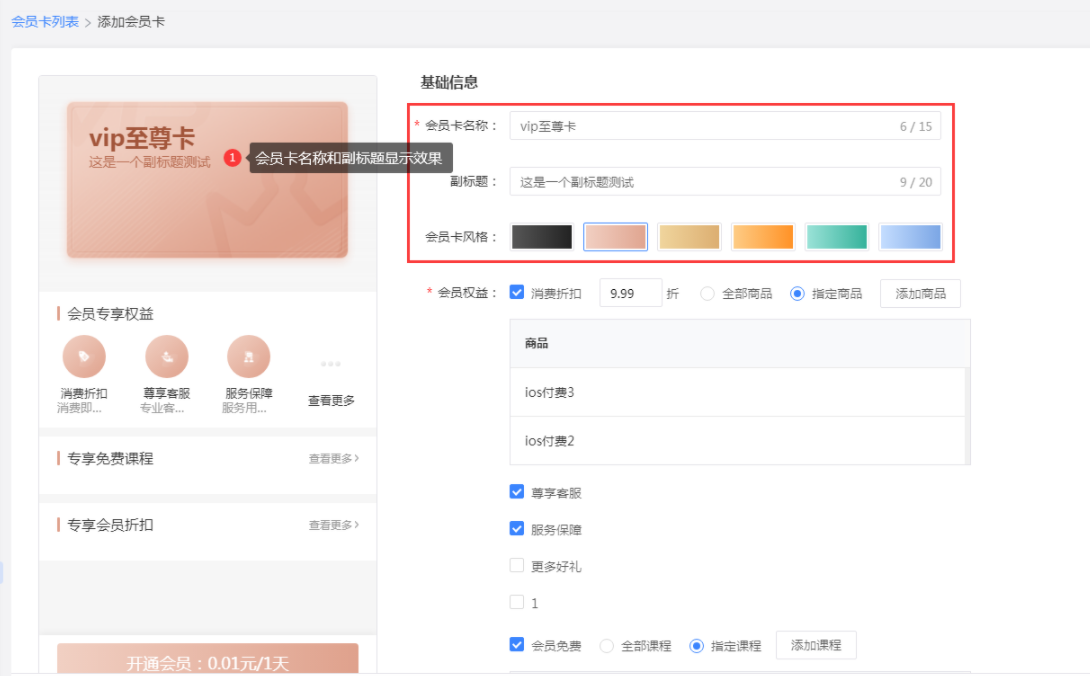This screenshot has height=676, width=1090.
Task: Click the 会员专享权益 section title
Action: click(110, 314)
